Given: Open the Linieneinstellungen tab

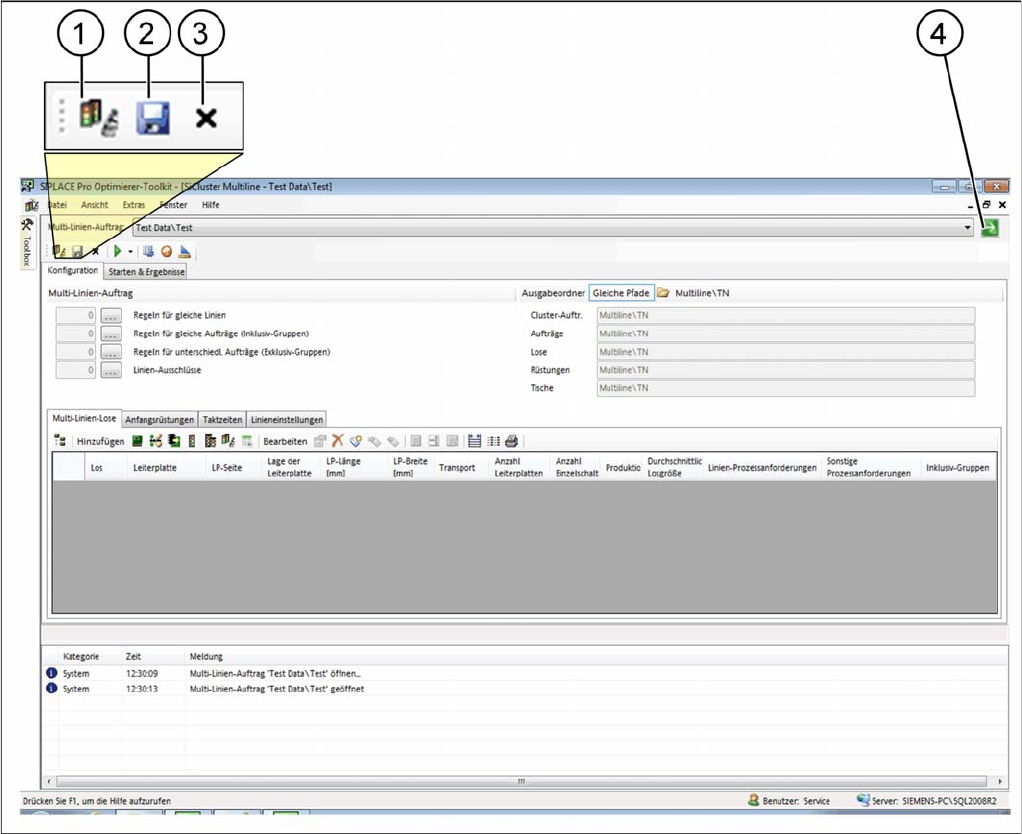Looking at the screenshot, I should pos(287,419).
